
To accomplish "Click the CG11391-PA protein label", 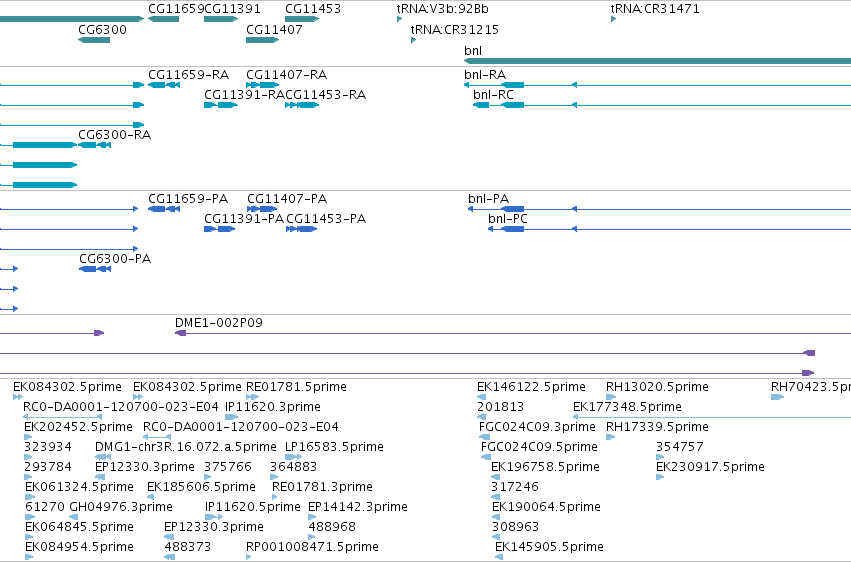I will point(244,219).
